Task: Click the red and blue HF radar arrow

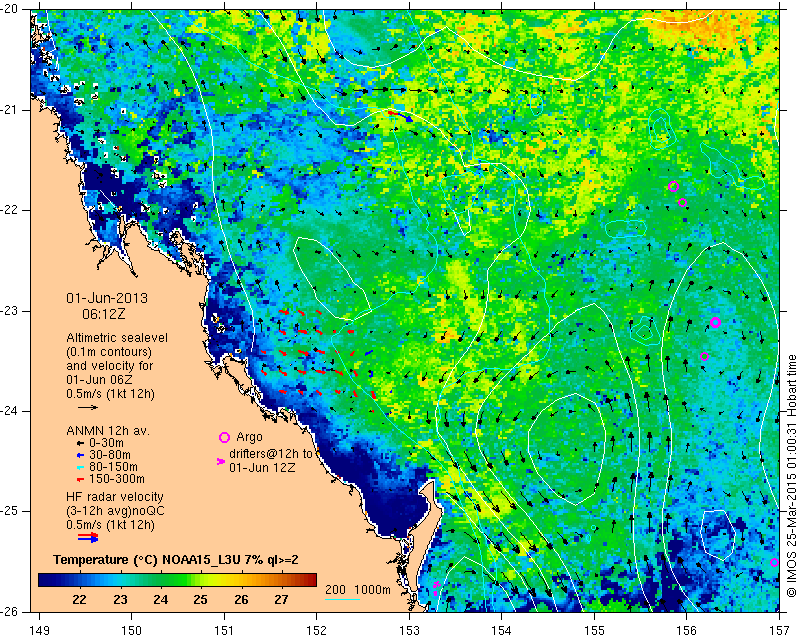Action: pos(88,537)
